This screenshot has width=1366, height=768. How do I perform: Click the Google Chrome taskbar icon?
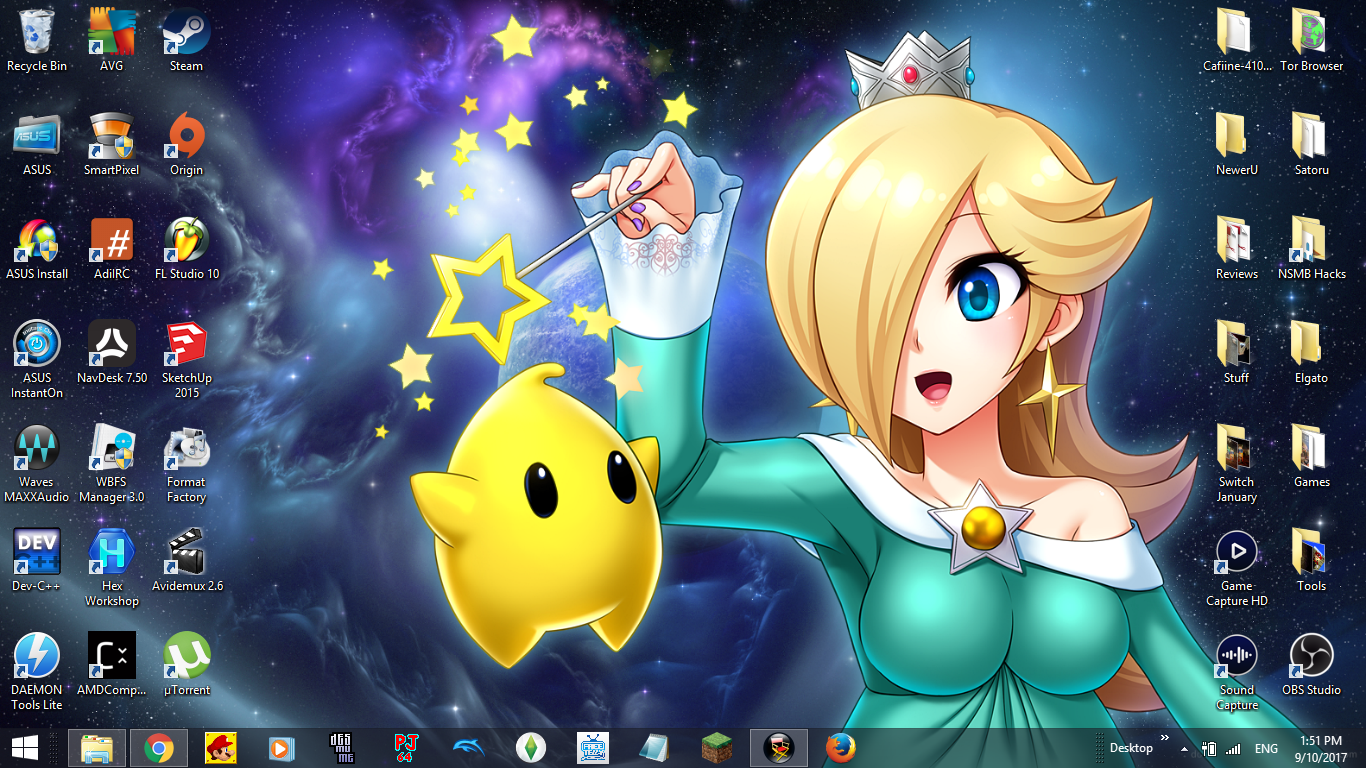click(158, 748)
